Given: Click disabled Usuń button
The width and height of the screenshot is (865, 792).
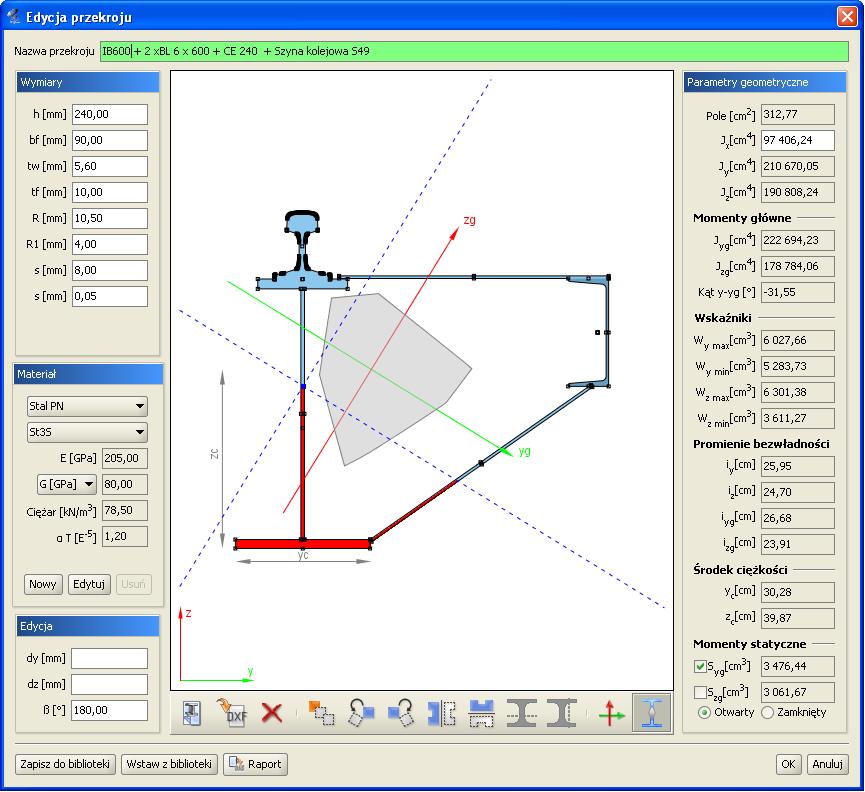Looking at the screenshot, I should 134,584.
